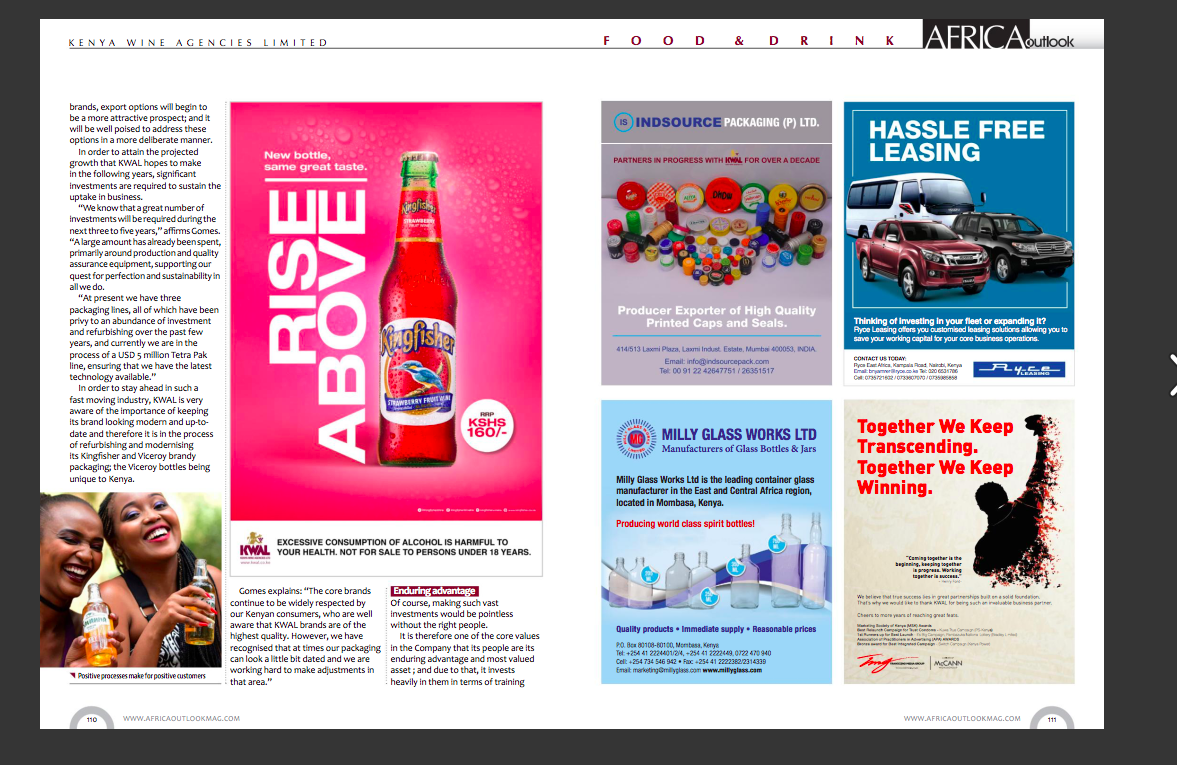This screenshot has width=1177, height=765.
Task: Click 'Thinking of investing in your fleet' text
Action: 950,321
